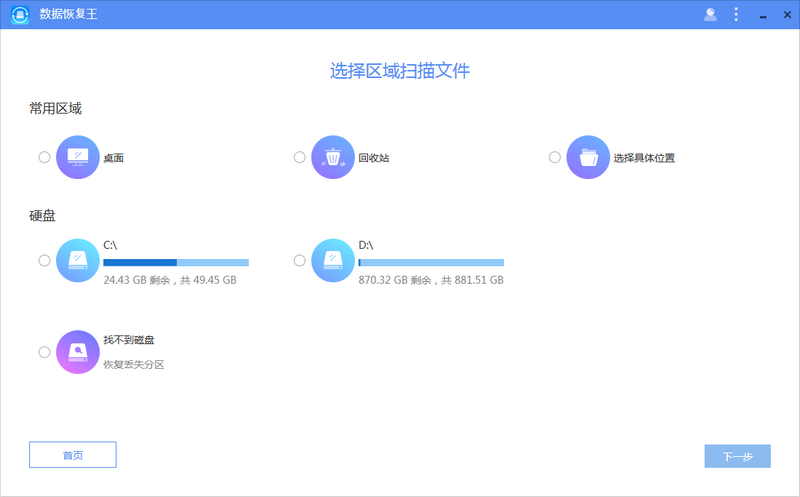
Task: Minimize the 数据恢复王 window
Action: point(763,15)
